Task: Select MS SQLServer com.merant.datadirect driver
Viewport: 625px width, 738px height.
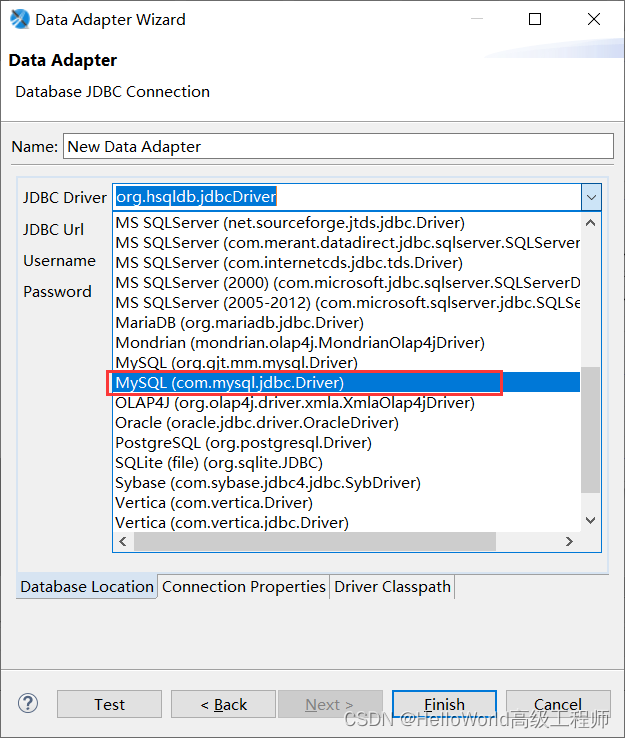Action: (x=346, y=243)
